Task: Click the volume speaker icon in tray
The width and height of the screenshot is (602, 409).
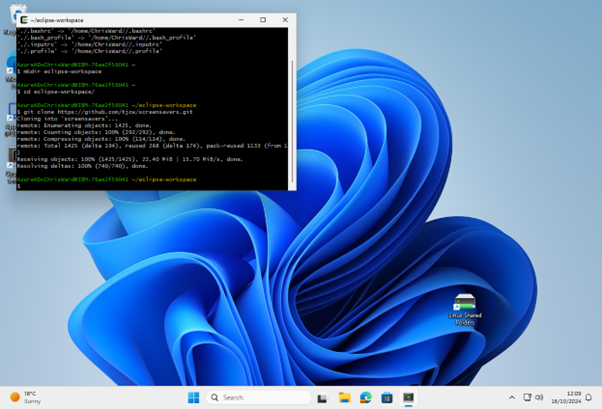Action: tap(540, 397)
